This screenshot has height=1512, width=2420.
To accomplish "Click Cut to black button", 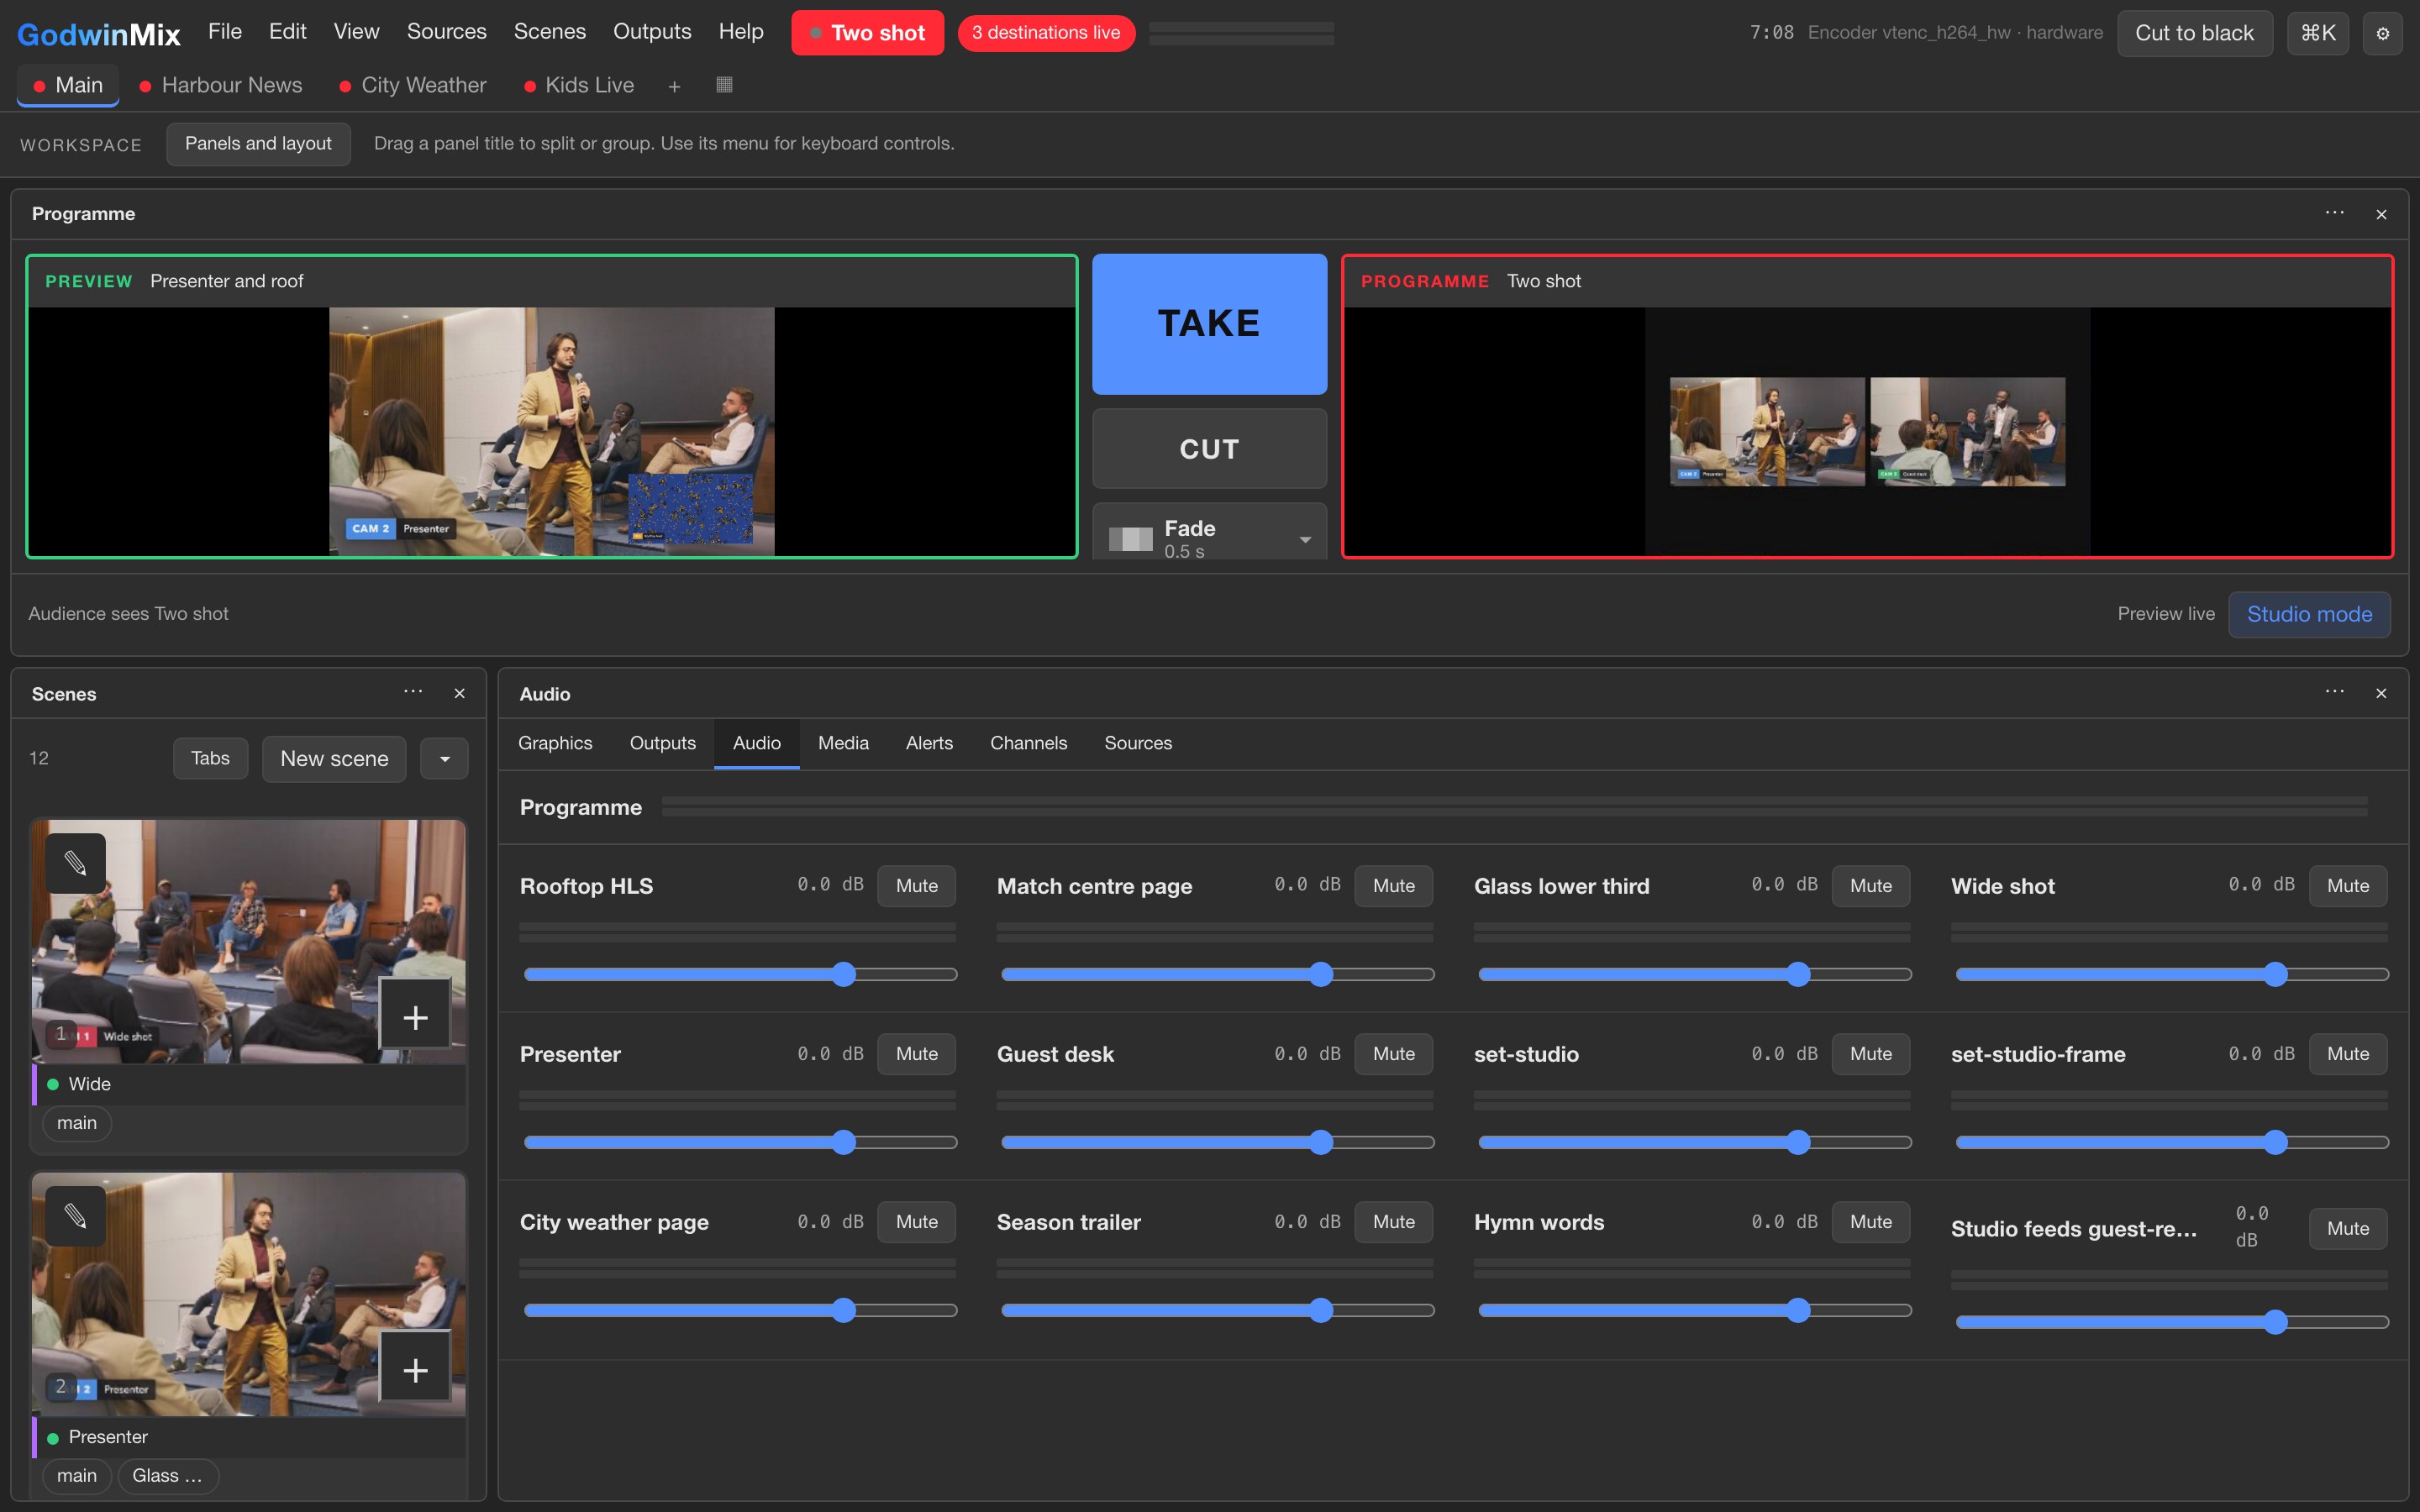I will tap(2194, 33).
